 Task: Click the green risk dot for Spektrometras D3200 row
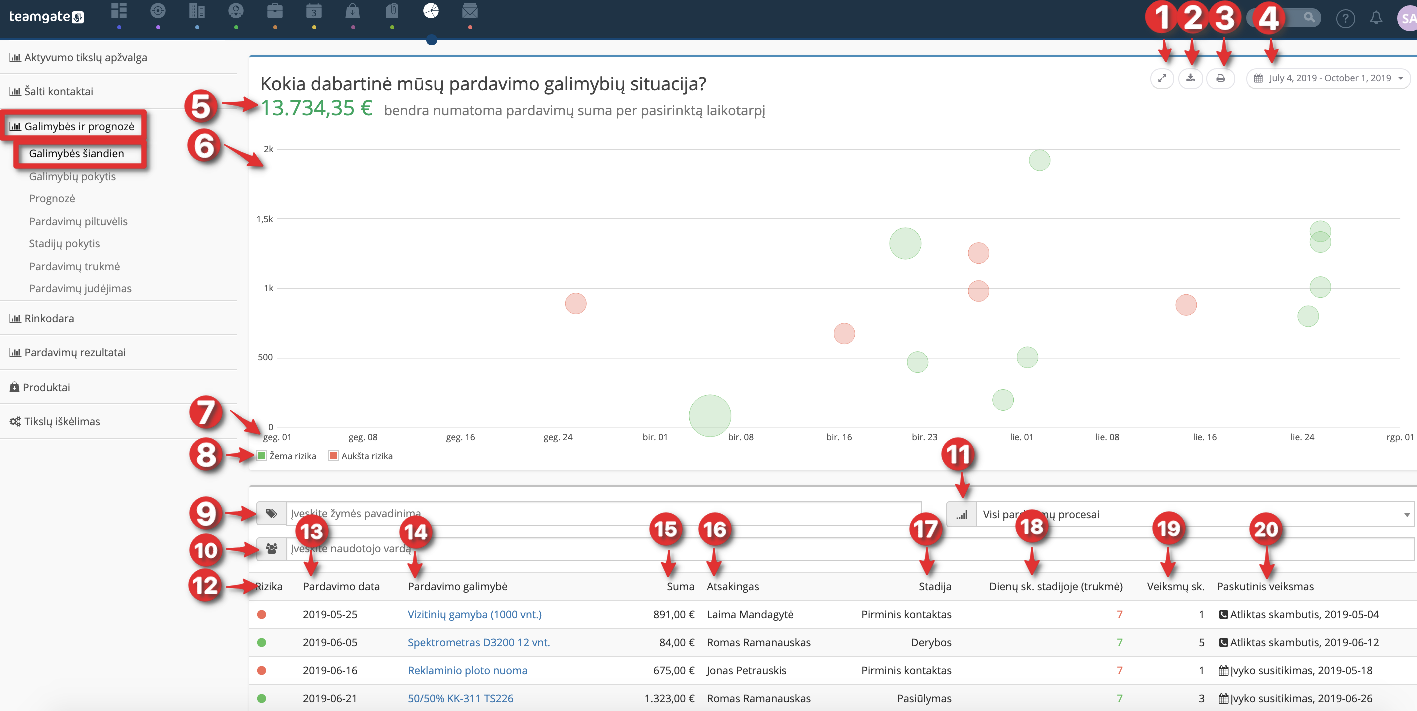click(x=261, y=642)
